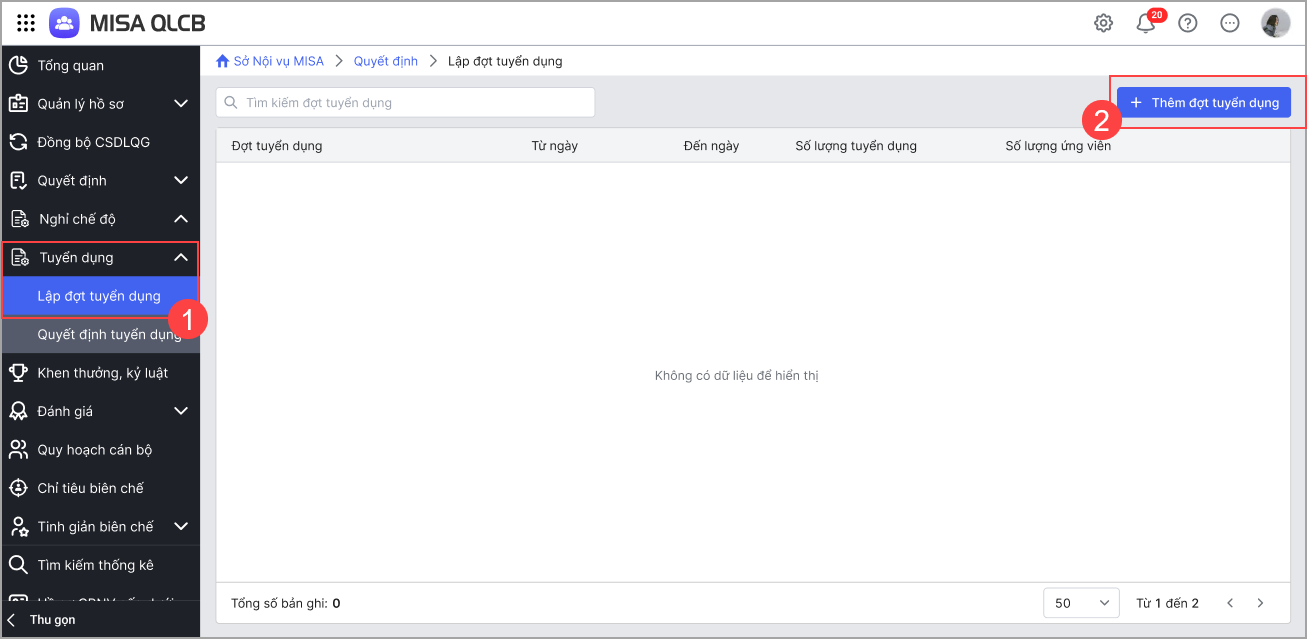Viewport: 1307px width, 639px height.
Task: Open the help question mark icon
Action: point(1188,23)
